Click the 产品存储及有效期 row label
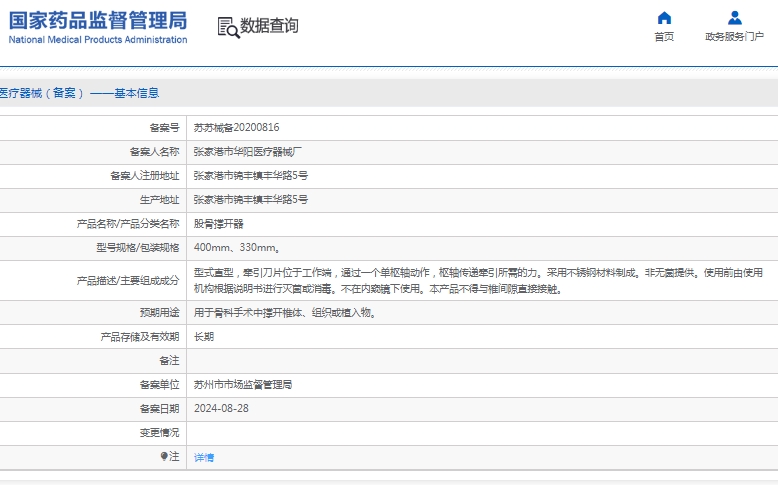 click(x=139, y=337)
